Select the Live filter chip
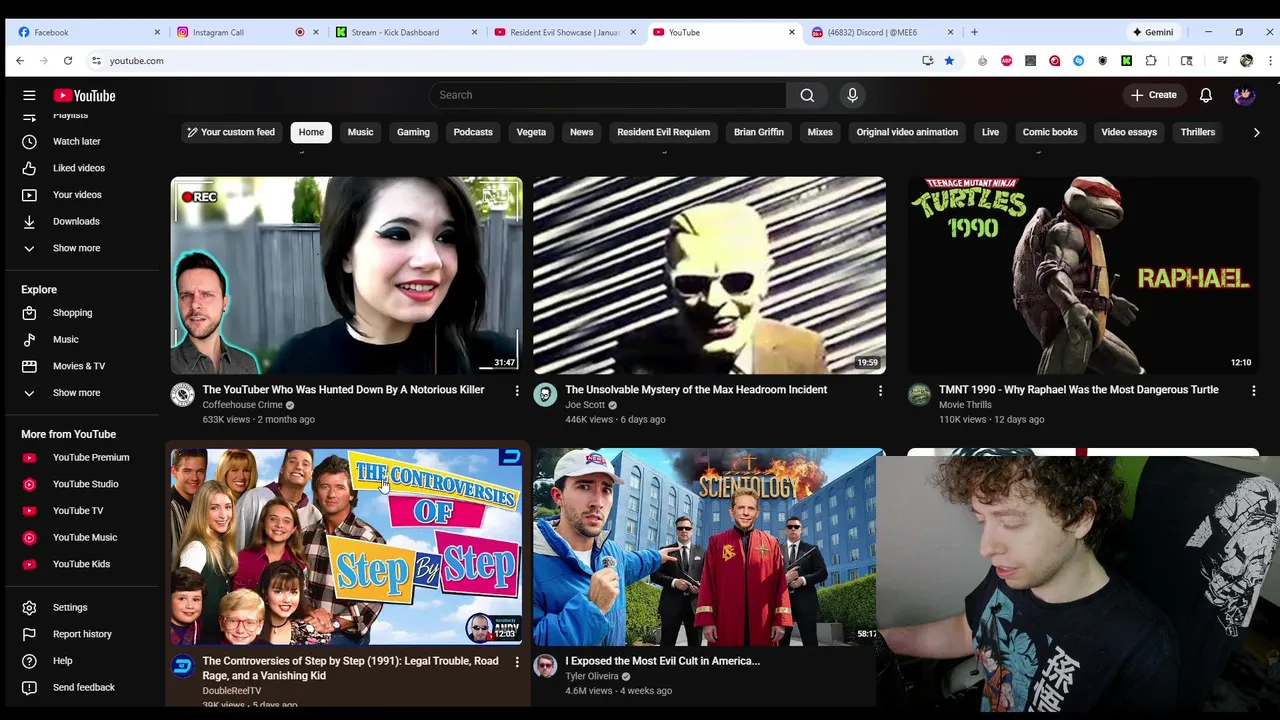1280x720 pixels. (990, 132)
